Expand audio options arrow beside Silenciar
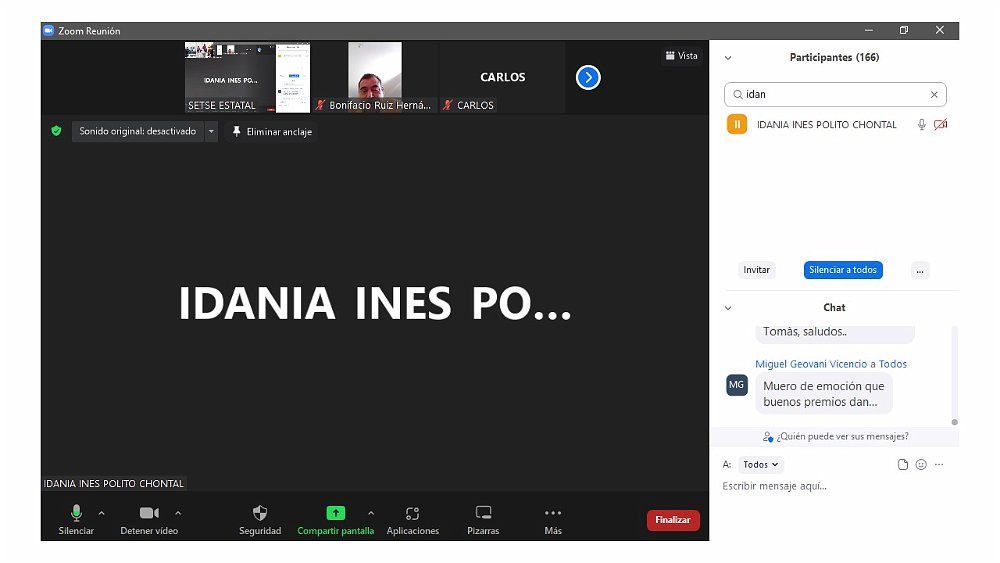The height and width of the screenshot is (563, 1000). (x=101, y=513)
